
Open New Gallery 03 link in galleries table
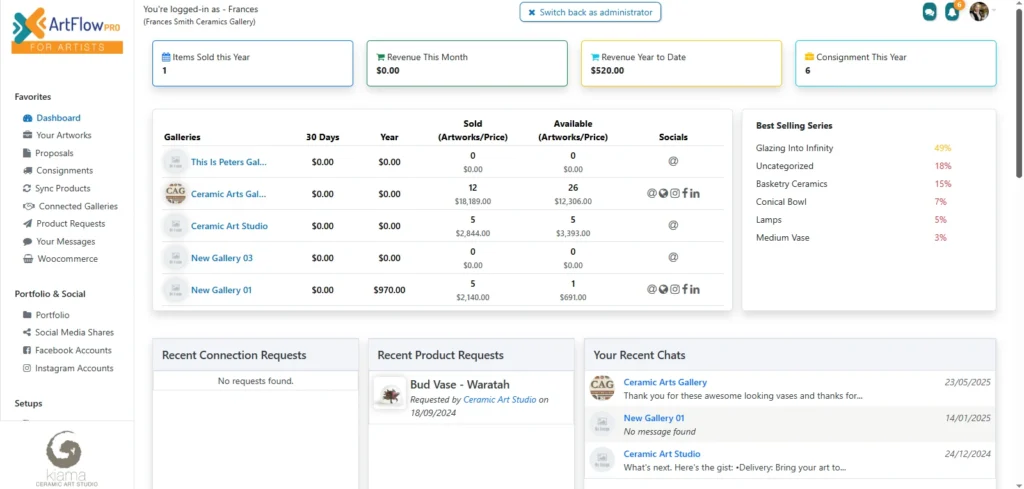(221, 258)
